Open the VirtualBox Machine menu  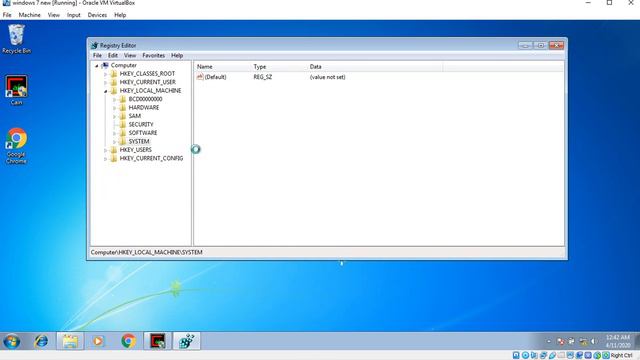29,15
